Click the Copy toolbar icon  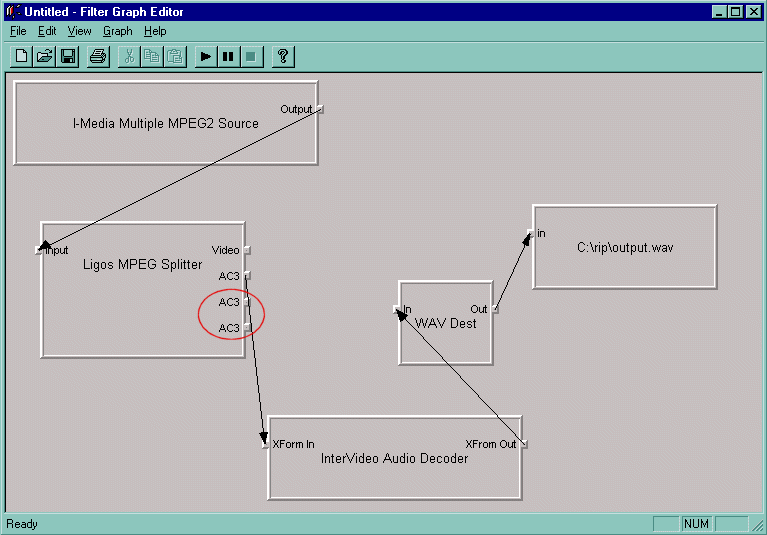tap(152, 57)
